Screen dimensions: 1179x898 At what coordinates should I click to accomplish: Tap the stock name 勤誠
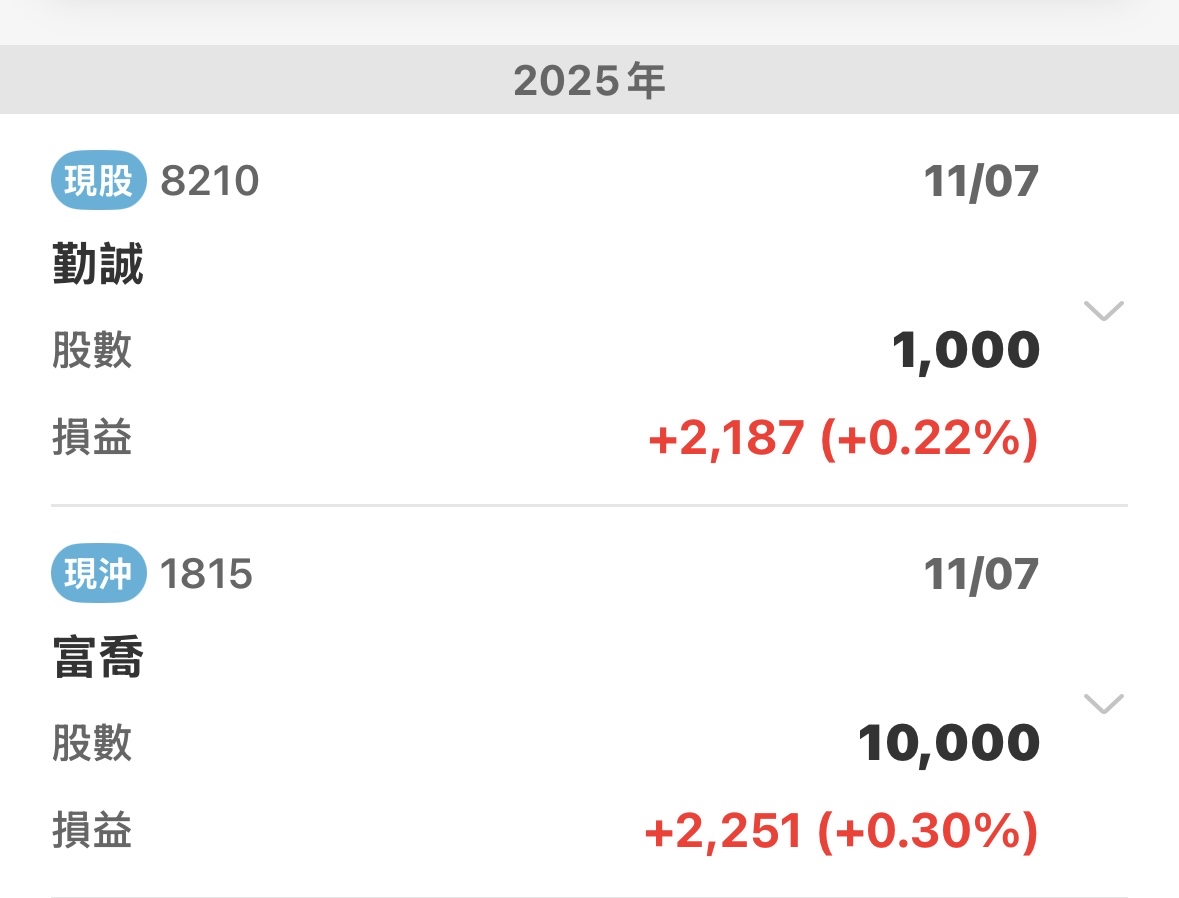[x=97, y=266]
